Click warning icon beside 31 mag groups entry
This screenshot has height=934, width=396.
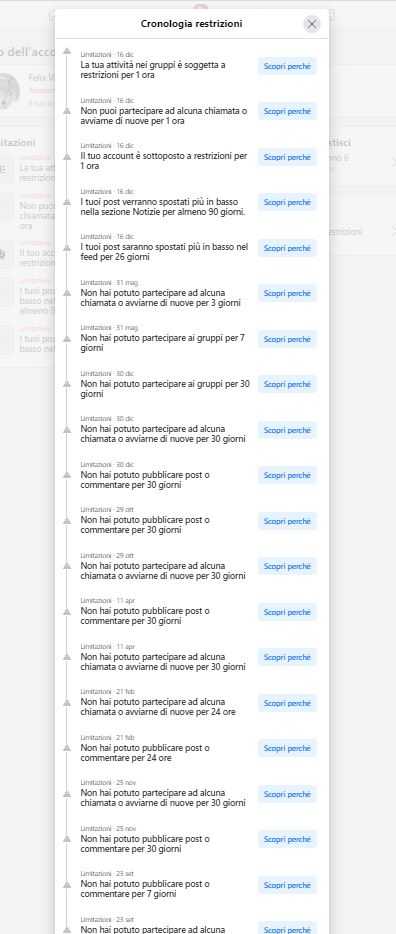coord(67,338)
